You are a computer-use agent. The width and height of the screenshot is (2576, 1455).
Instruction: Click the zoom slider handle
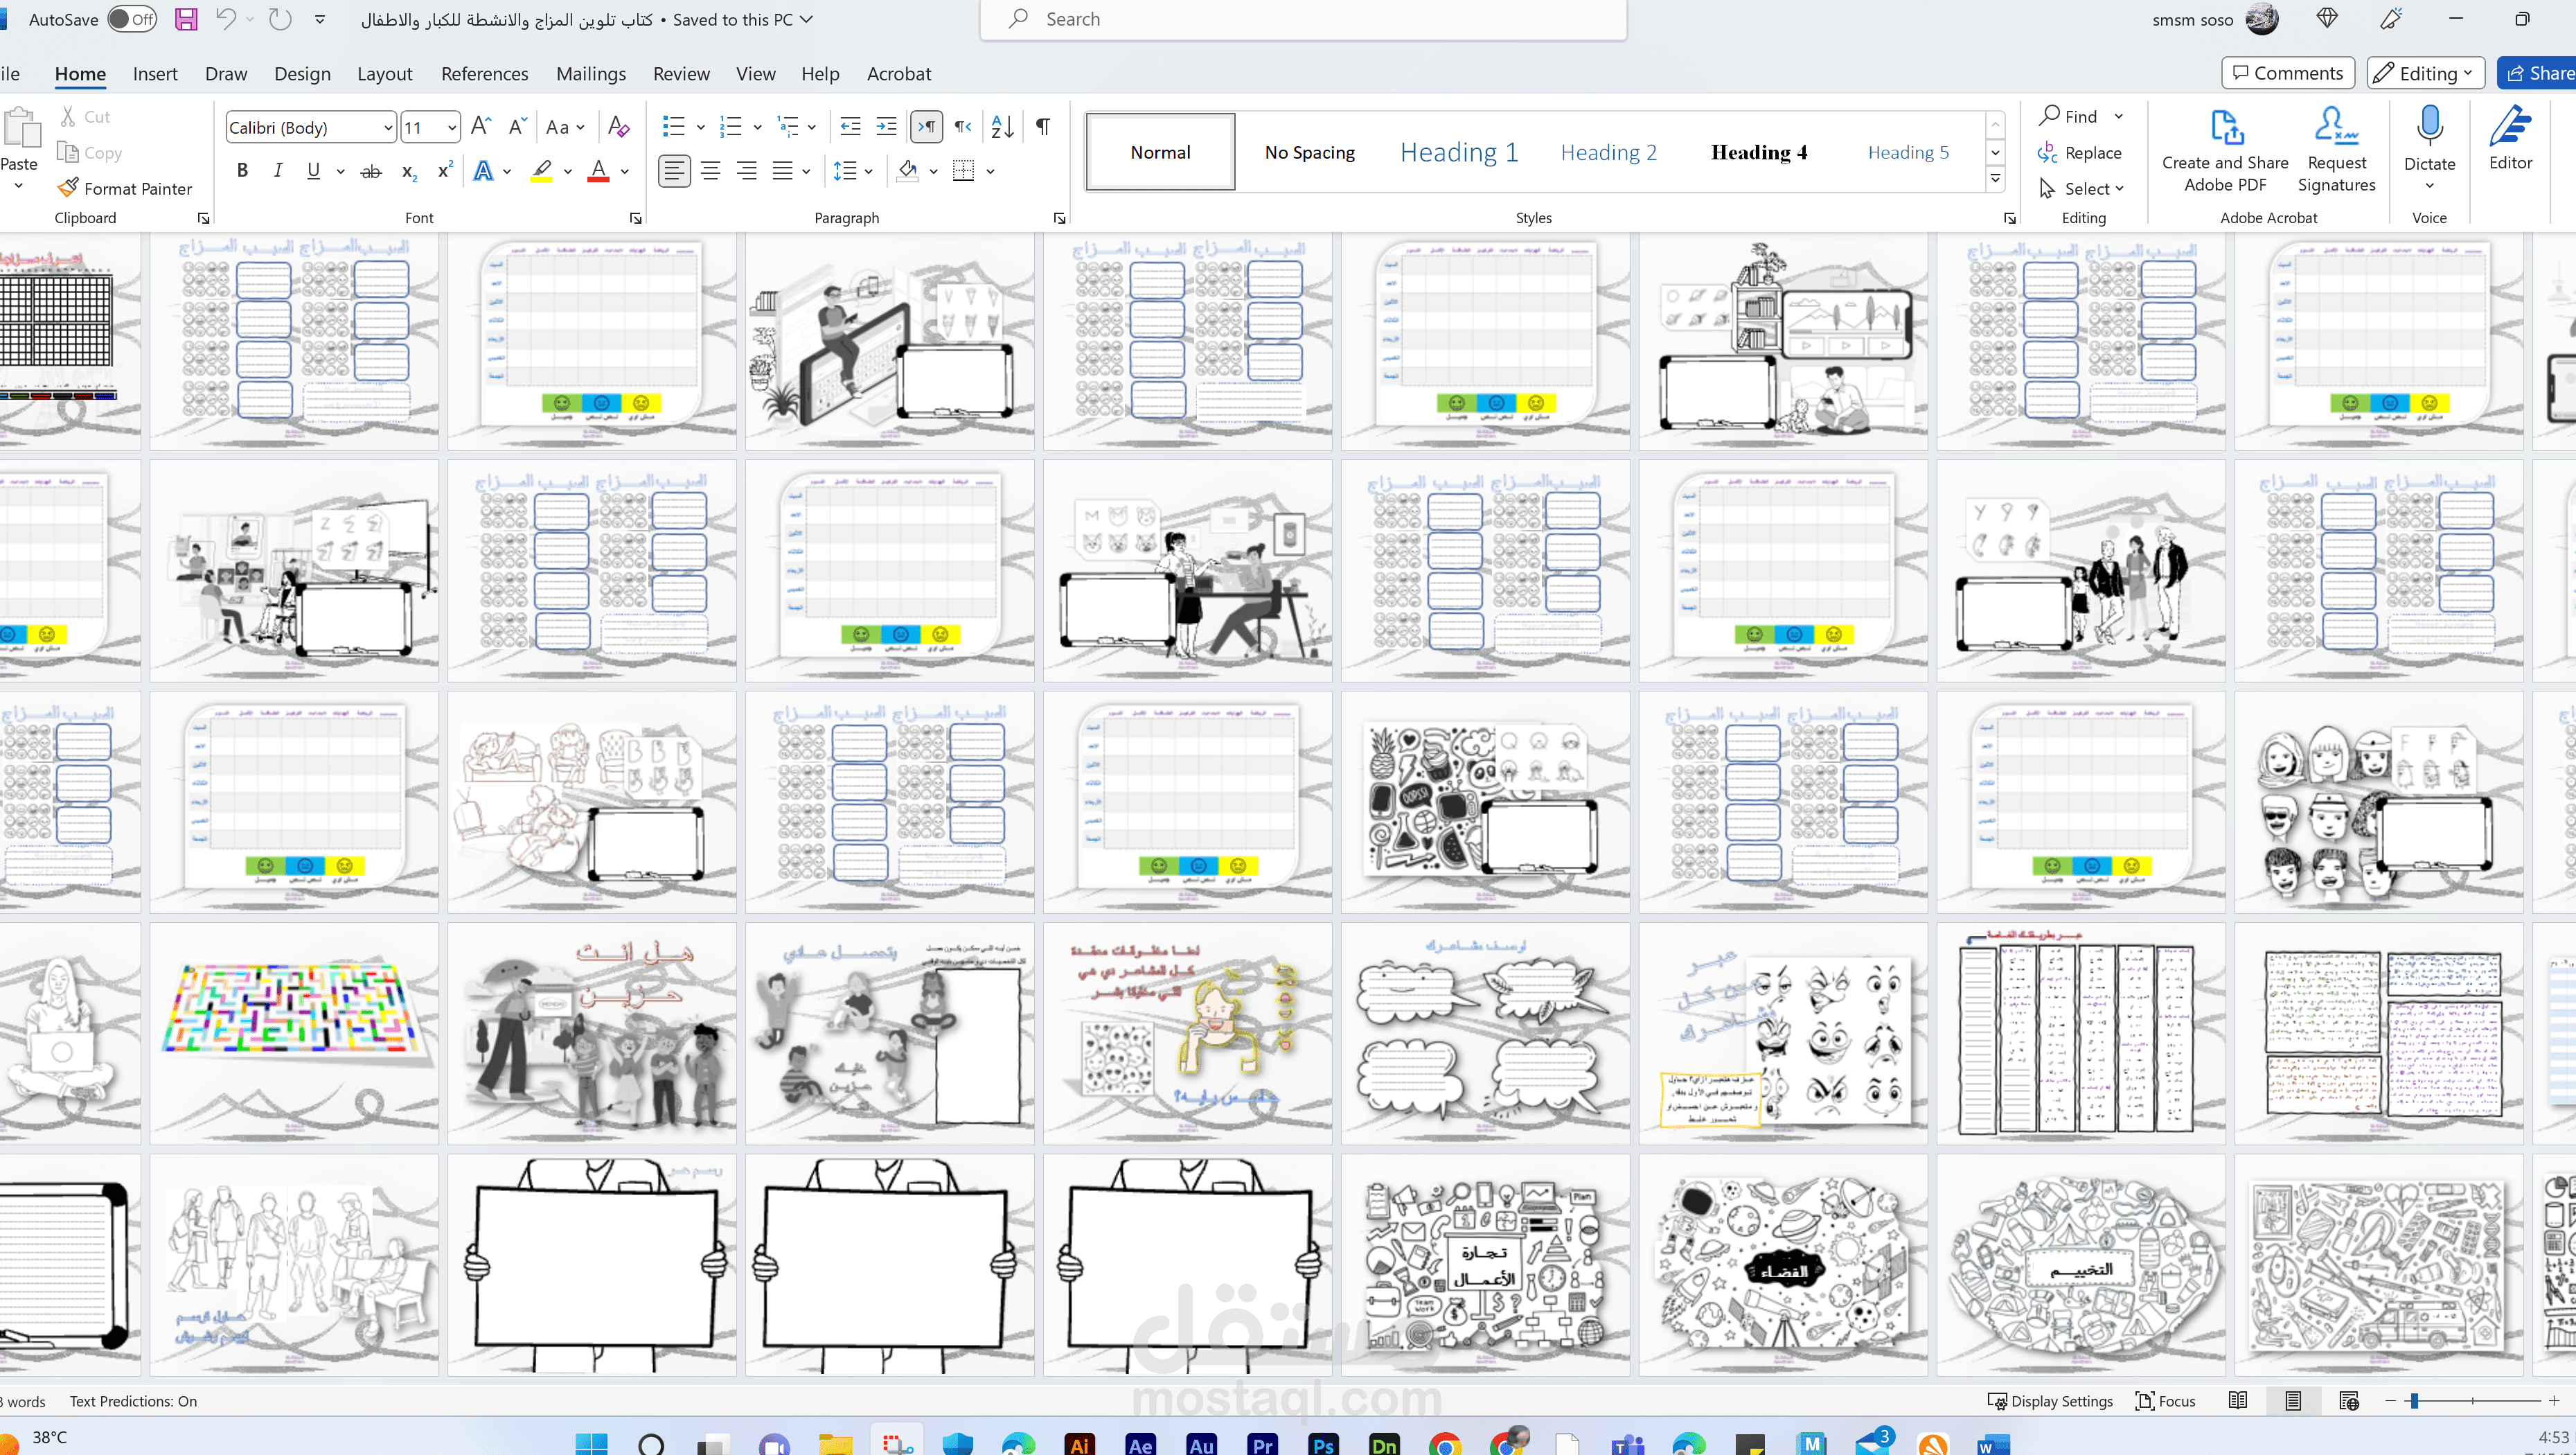(x=2414, y=1401)
